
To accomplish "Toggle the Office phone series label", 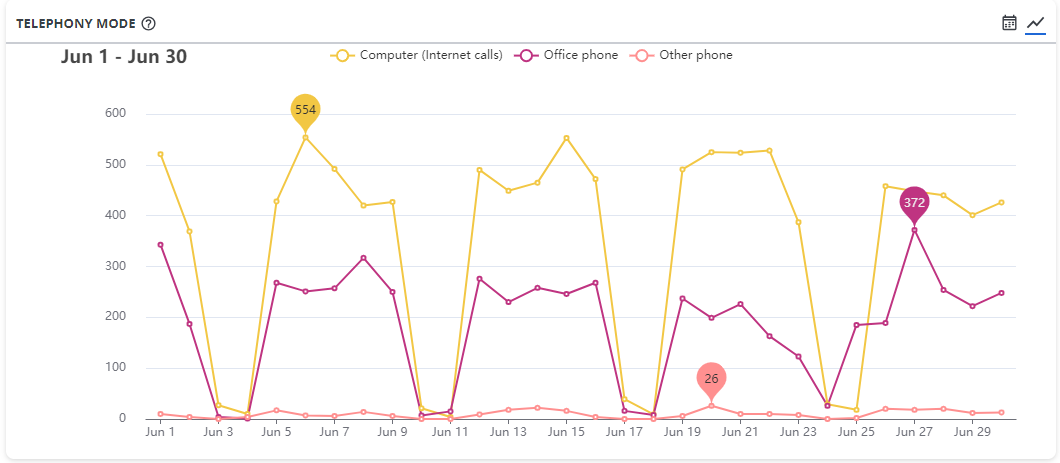I will pos(580,56).
